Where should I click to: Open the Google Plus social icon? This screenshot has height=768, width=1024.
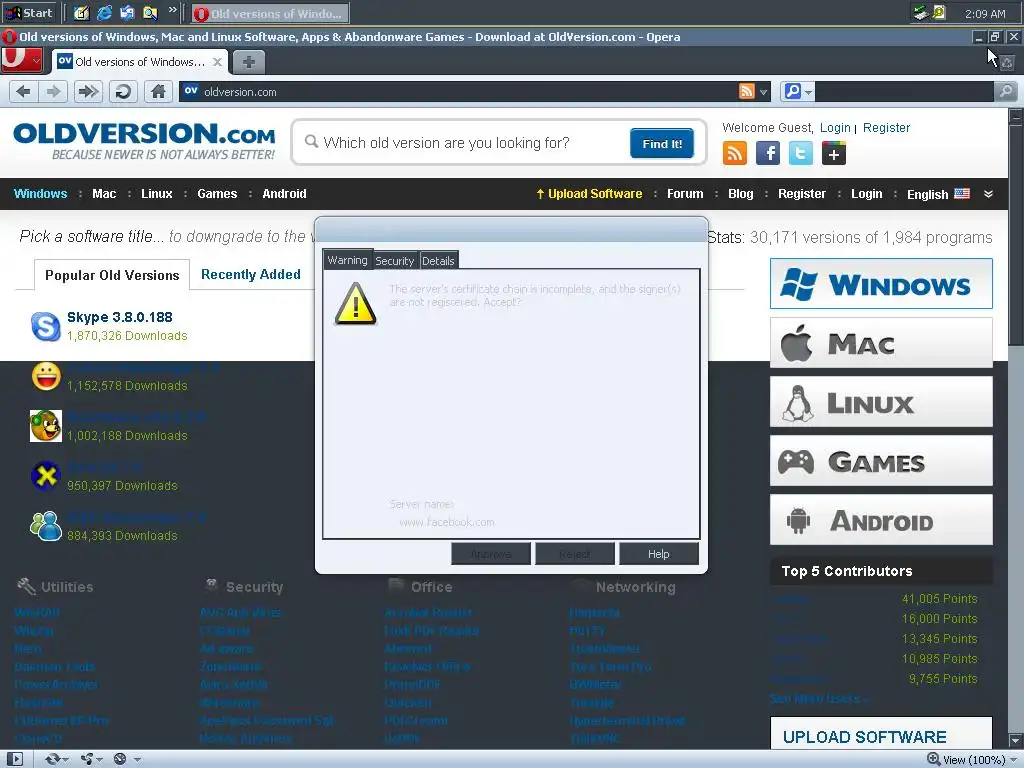click(x=834, y=153)
